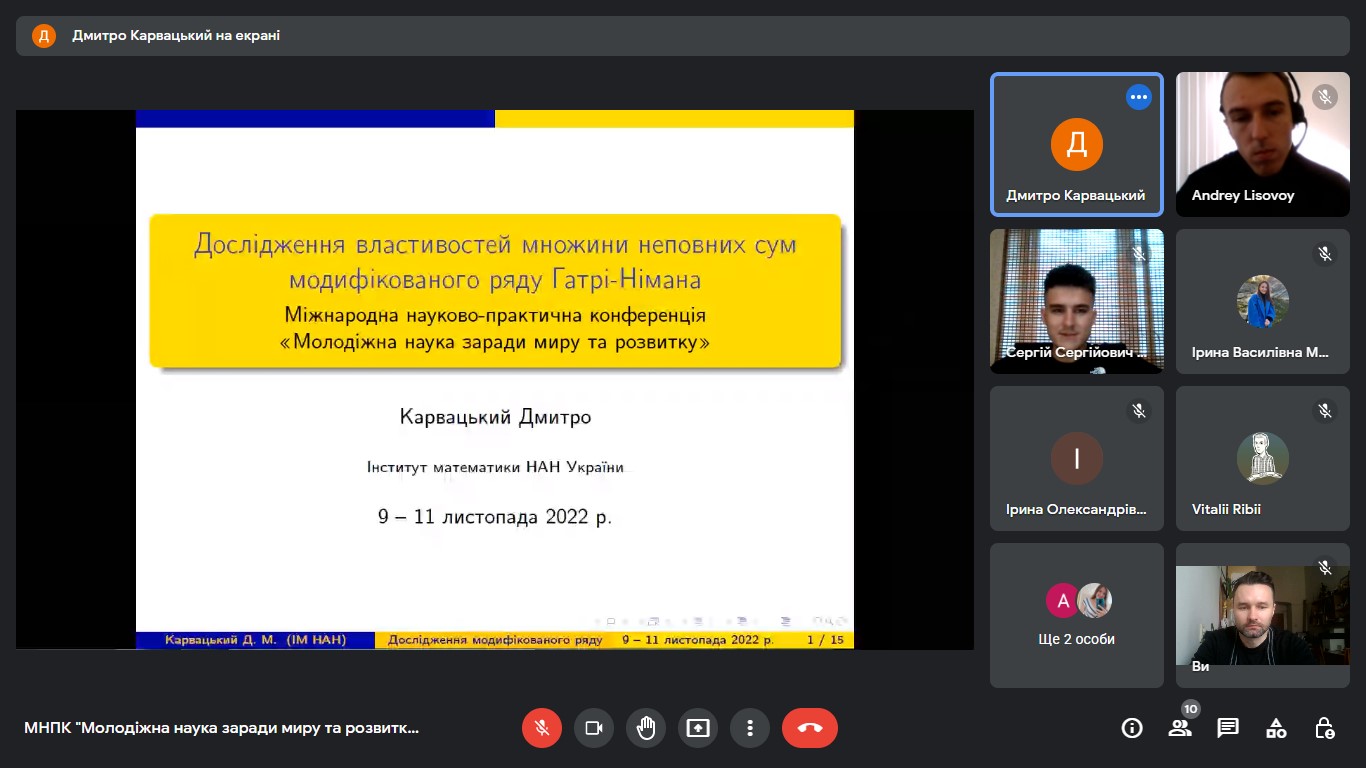Show the participants people icon
Image resolution: width=1366 pixels, height=768 pixels.
coord(1180,728)
